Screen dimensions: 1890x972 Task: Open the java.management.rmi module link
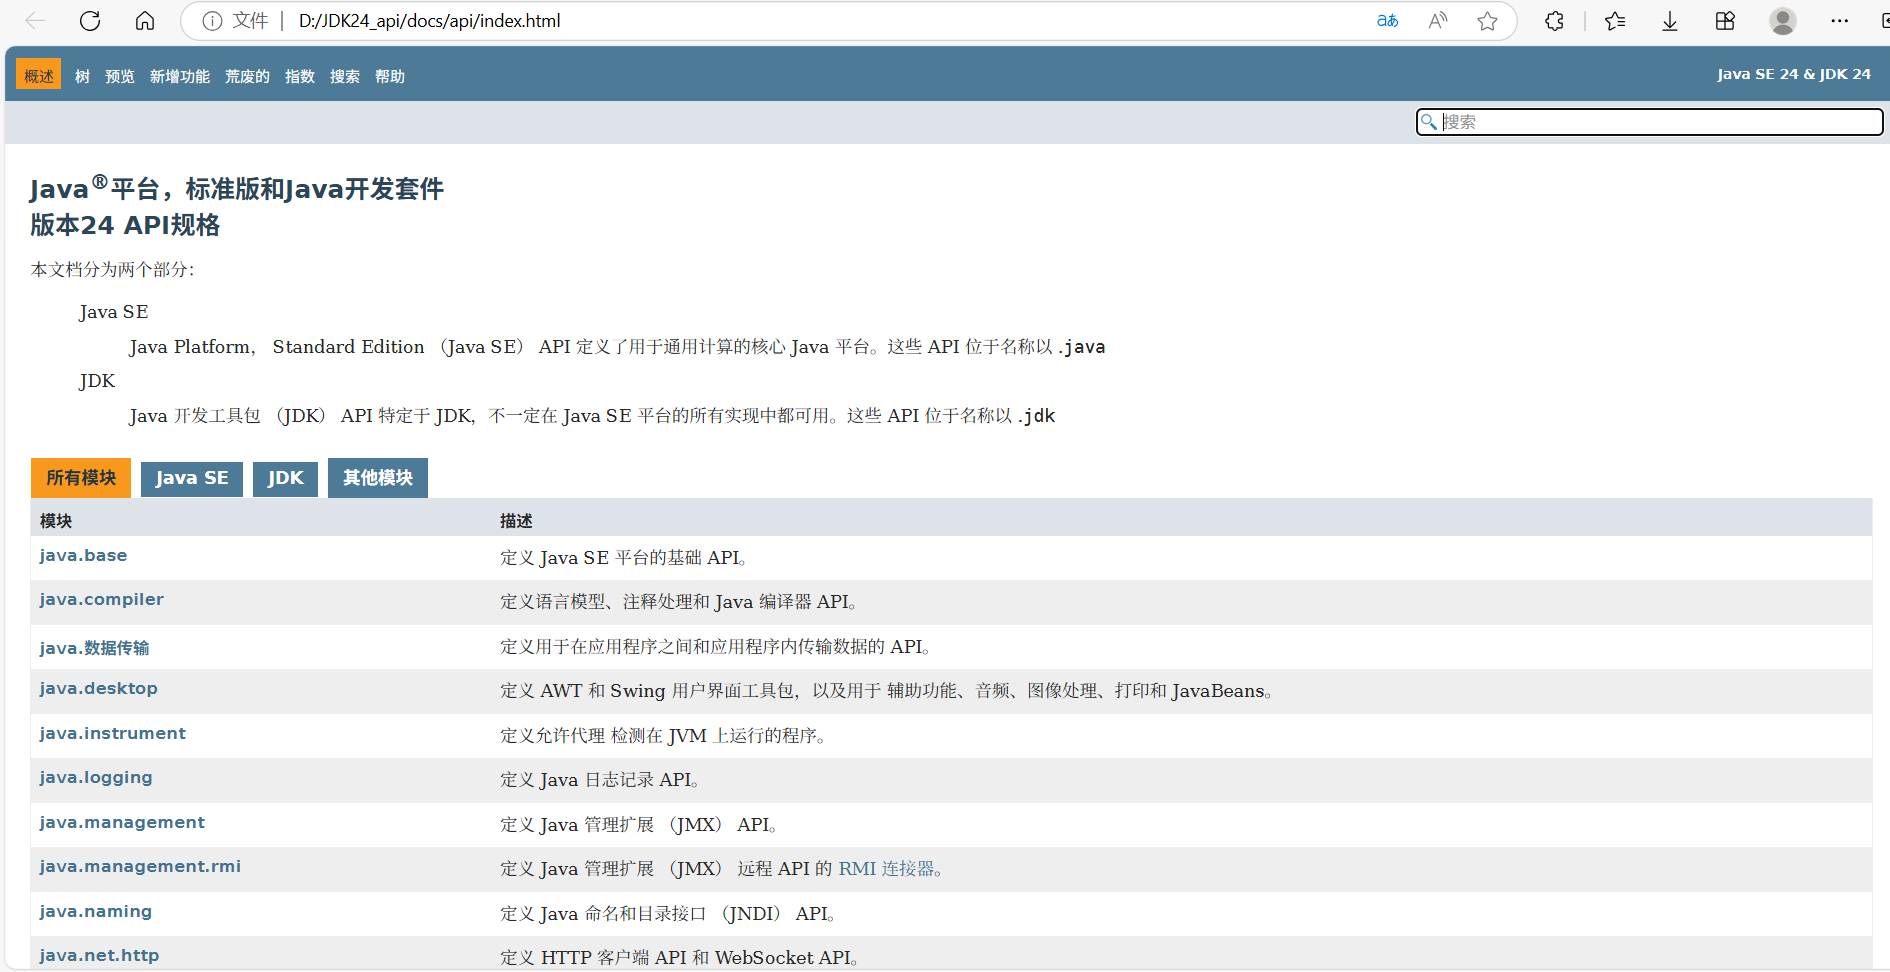(x=140, y=866)
